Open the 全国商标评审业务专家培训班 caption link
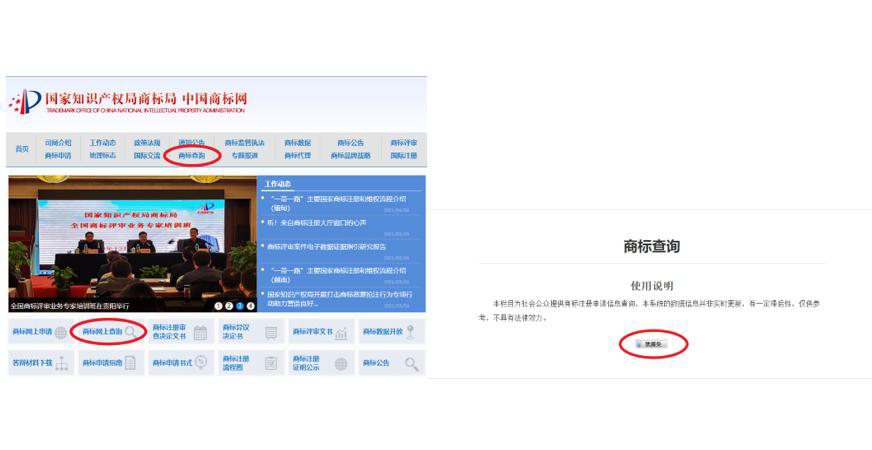 [70, 306]
